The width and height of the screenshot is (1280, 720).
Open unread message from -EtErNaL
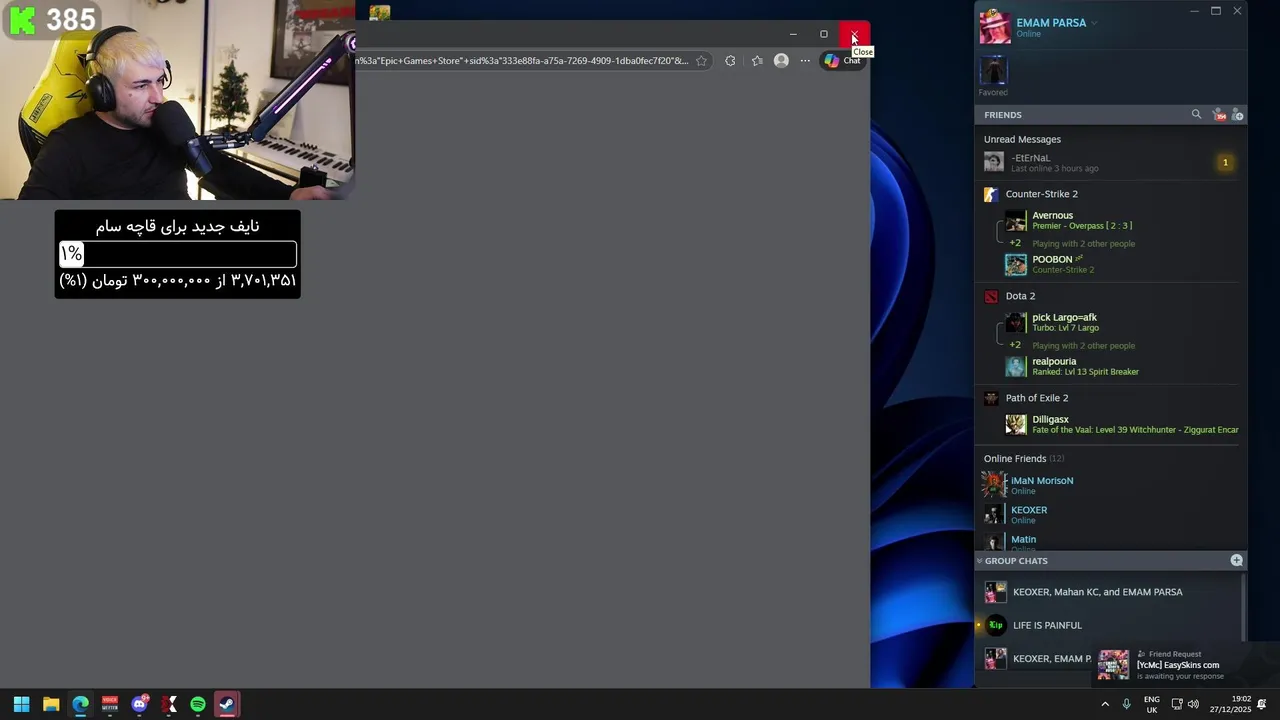1110,163
